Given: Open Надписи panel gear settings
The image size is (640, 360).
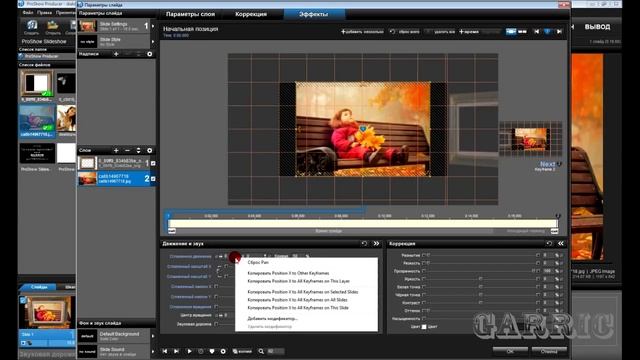Looking at the screenshot, I should tap(149, 54).
